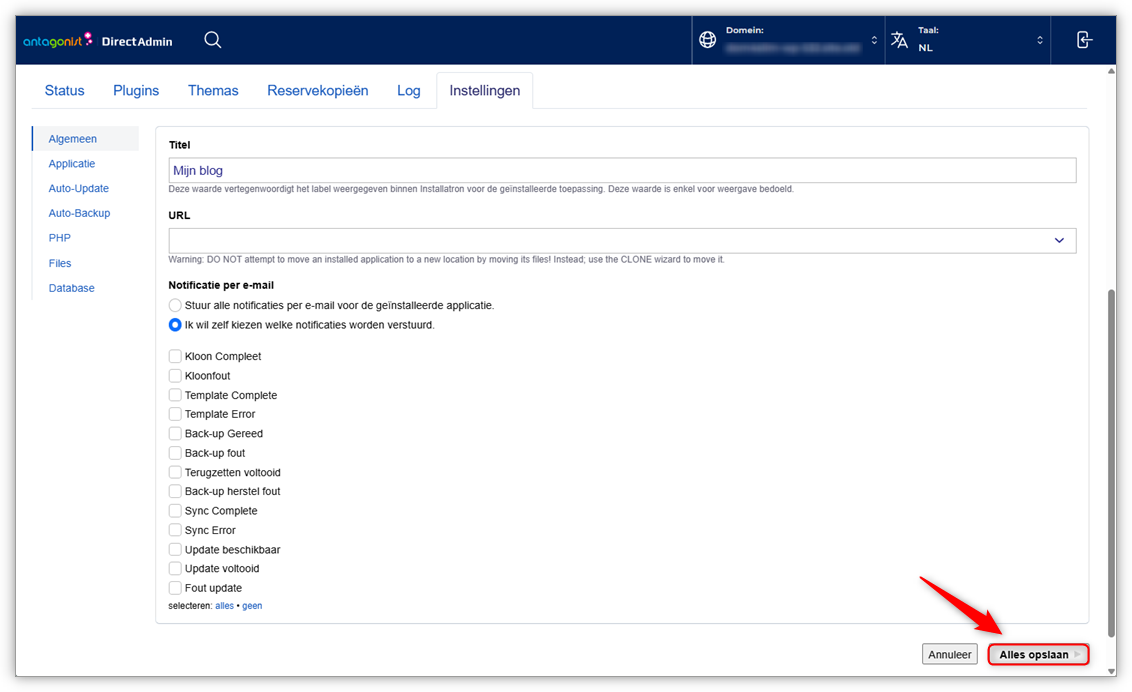Enable the Kloon Compleet checkbox
The height and width of the screenshot is (692, 1132).
[x=175, y=356]
